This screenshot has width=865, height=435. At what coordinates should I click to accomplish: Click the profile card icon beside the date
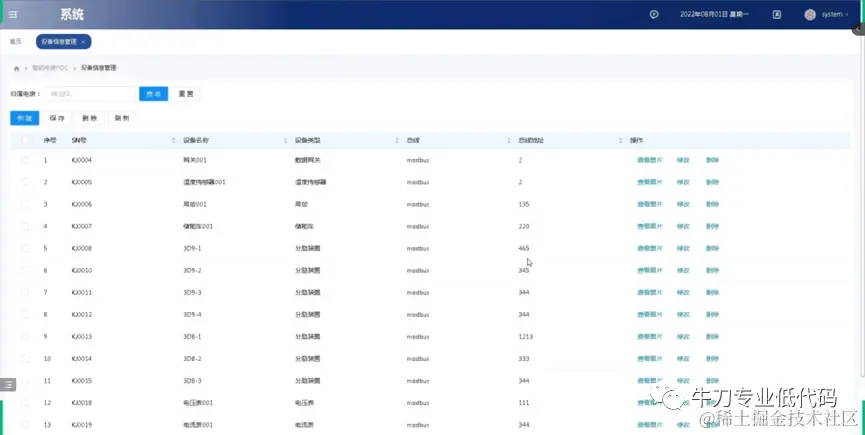click(777, 14)
